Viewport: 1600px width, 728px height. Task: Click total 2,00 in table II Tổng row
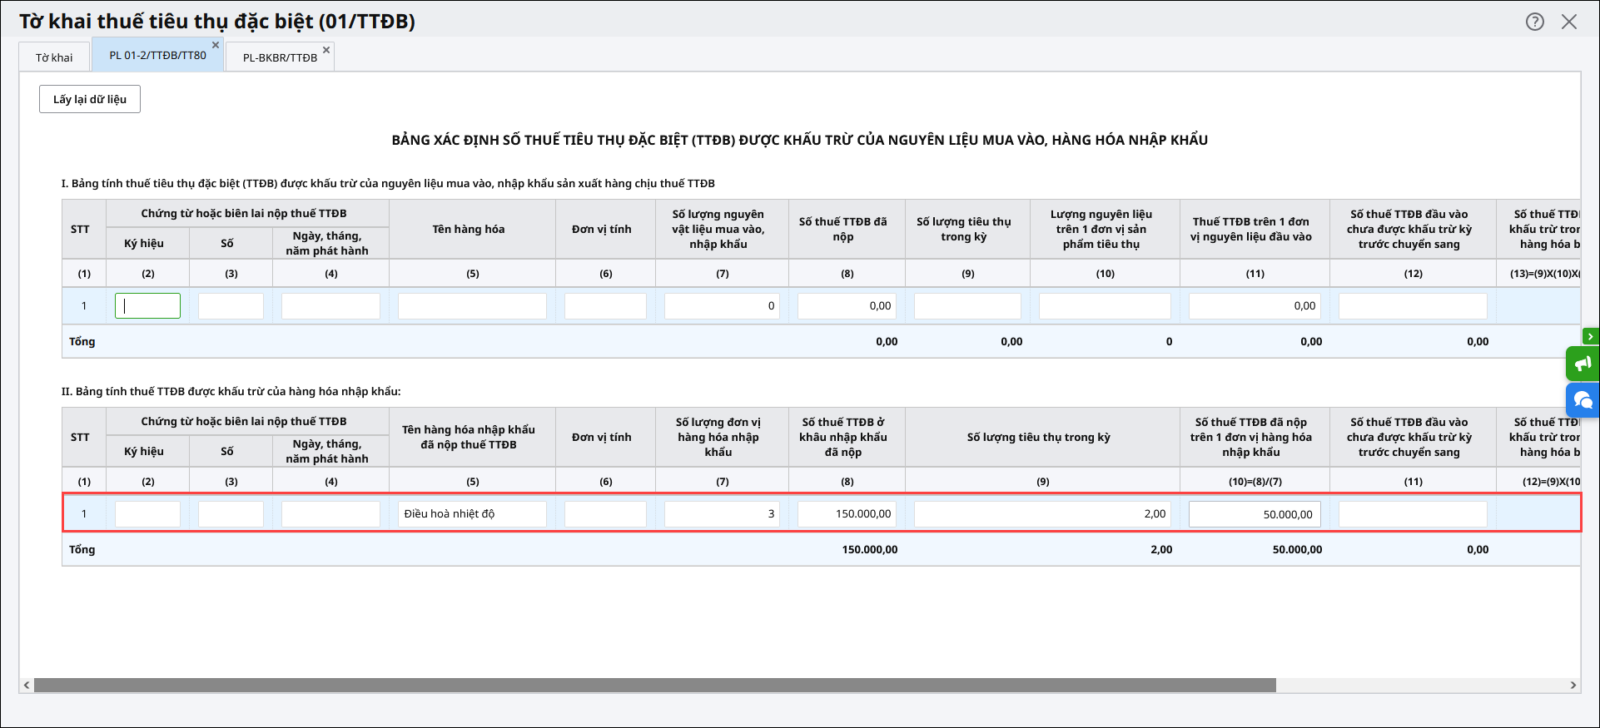1161,549
